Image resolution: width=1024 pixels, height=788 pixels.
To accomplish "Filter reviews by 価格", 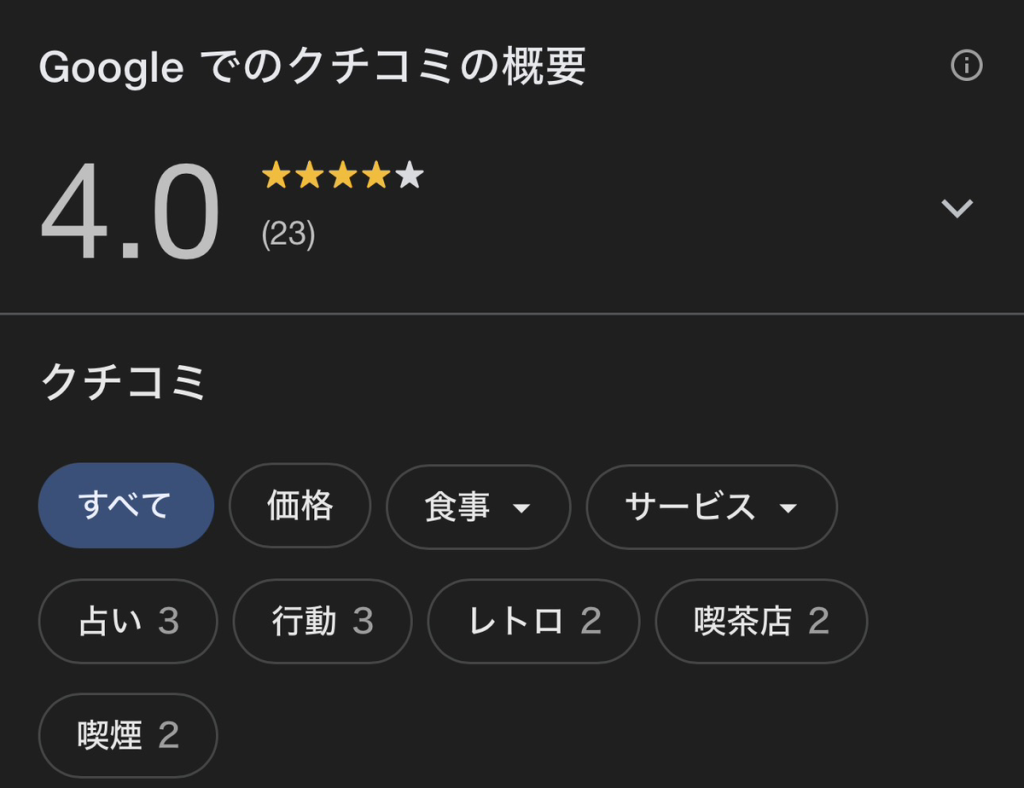I will (x=300, y=506).
